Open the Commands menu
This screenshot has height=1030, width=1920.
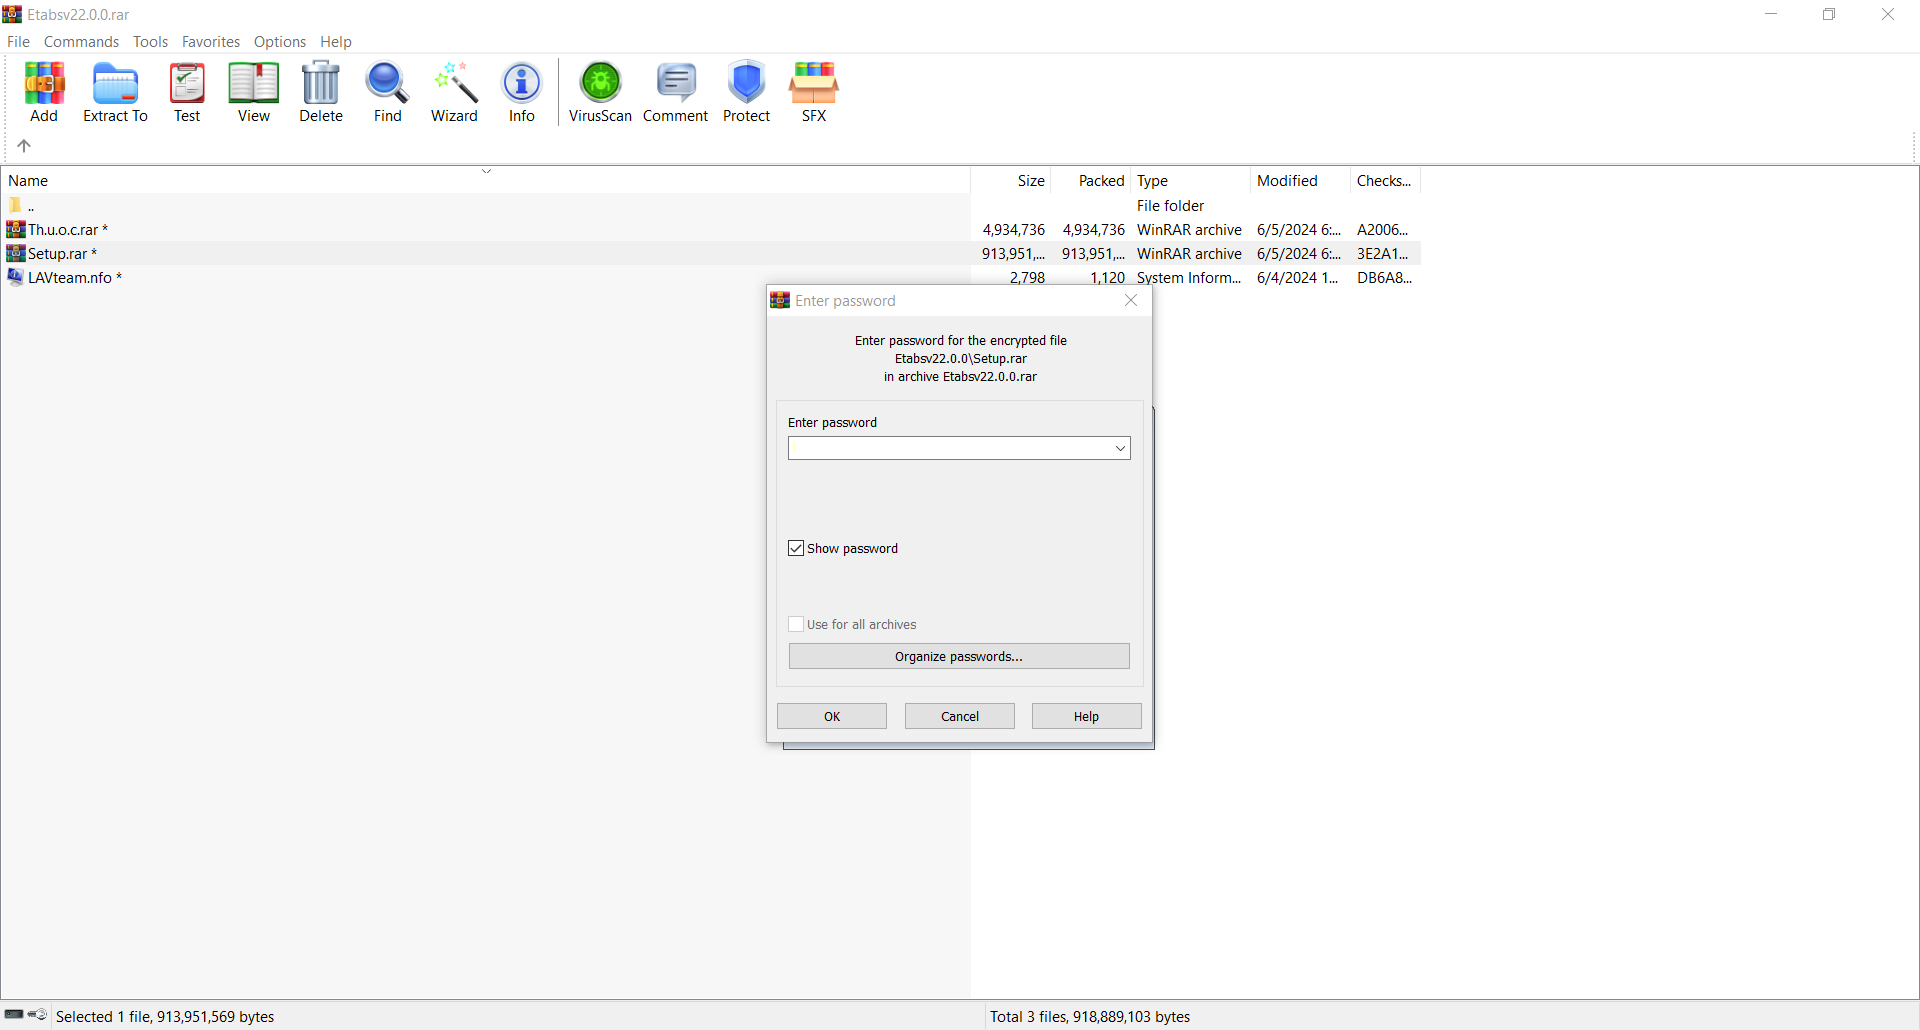tap(81, 42)
